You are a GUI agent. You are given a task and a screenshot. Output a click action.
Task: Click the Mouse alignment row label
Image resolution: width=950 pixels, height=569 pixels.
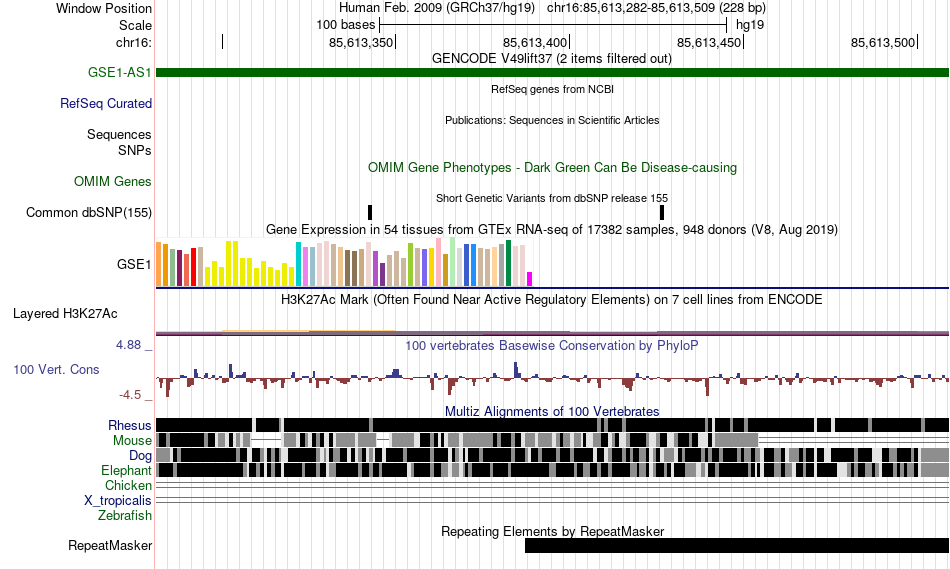pos(132,441)
